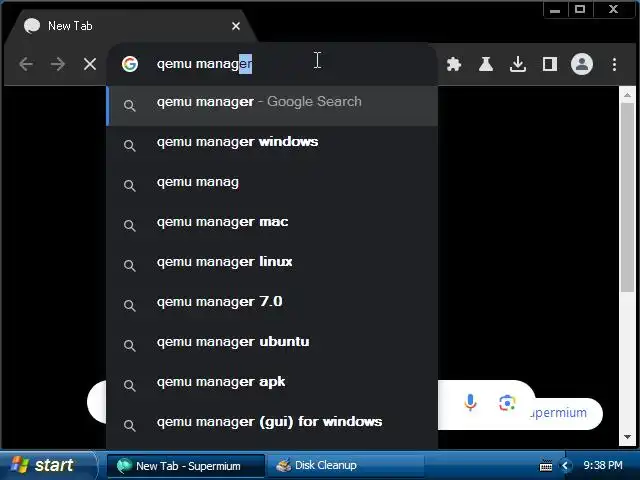
Task: Choose 'qemu manager windows' suggestion
Action: tap(272, 146)
